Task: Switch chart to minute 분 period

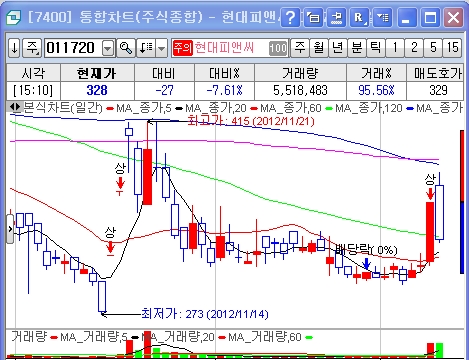Action: [357, 48]
